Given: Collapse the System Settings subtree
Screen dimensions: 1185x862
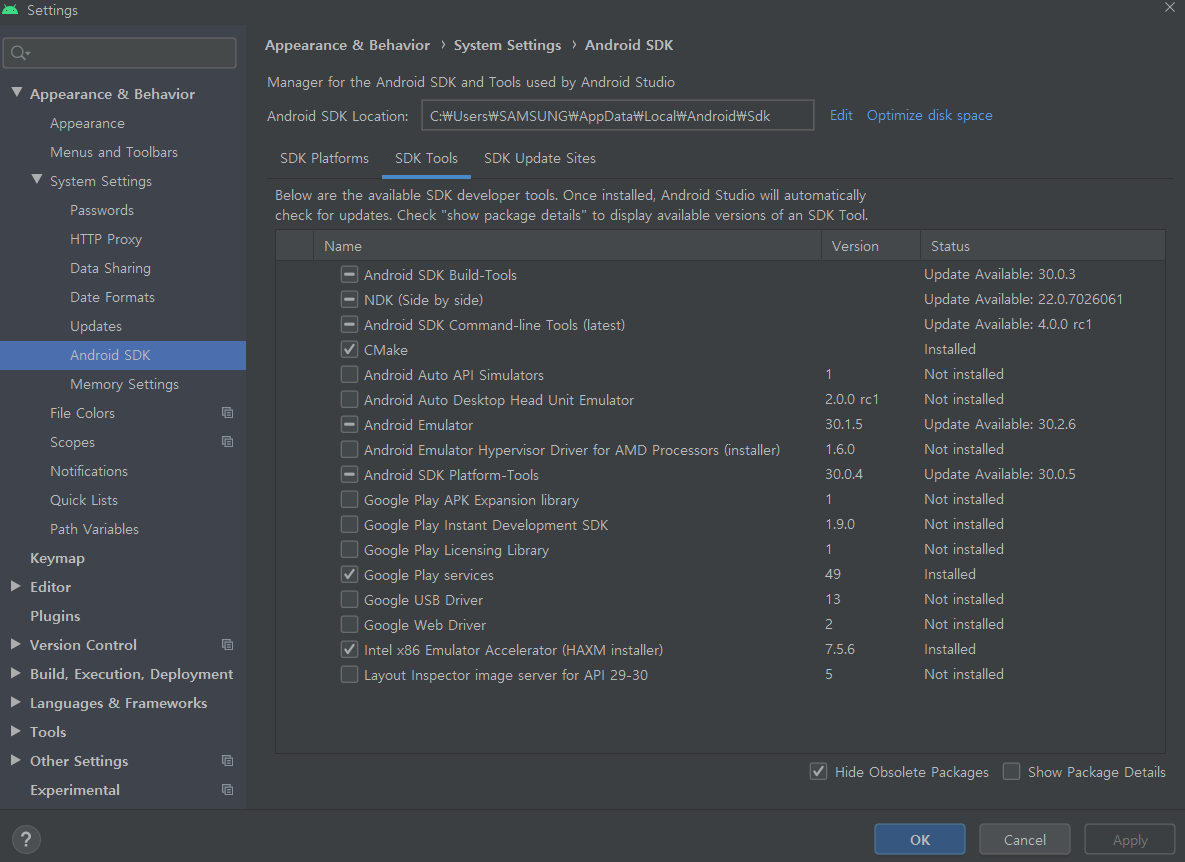Looking at the screenshot, I should [x=36, y=180].
